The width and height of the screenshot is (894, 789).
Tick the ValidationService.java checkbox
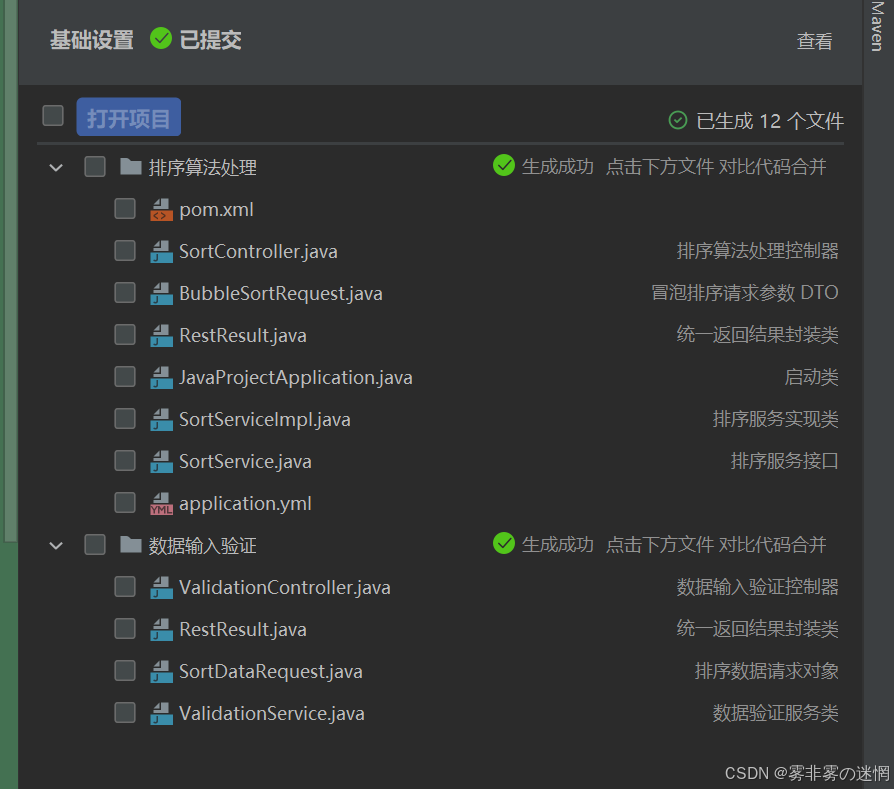pyautogui.click(x=125, y=712)
